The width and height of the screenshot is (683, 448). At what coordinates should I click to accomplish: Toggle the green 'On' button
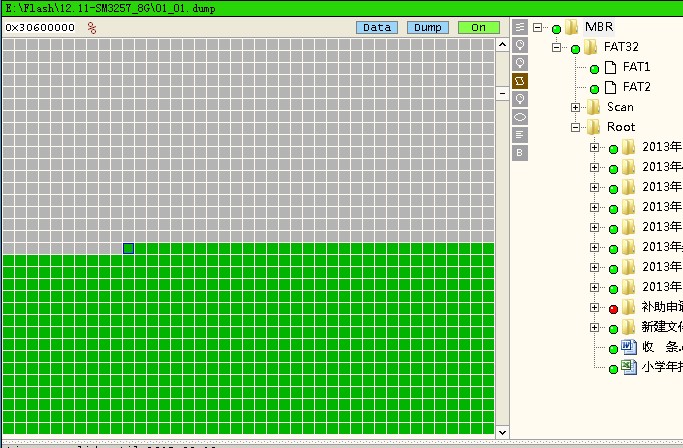[x=478, y=27]
